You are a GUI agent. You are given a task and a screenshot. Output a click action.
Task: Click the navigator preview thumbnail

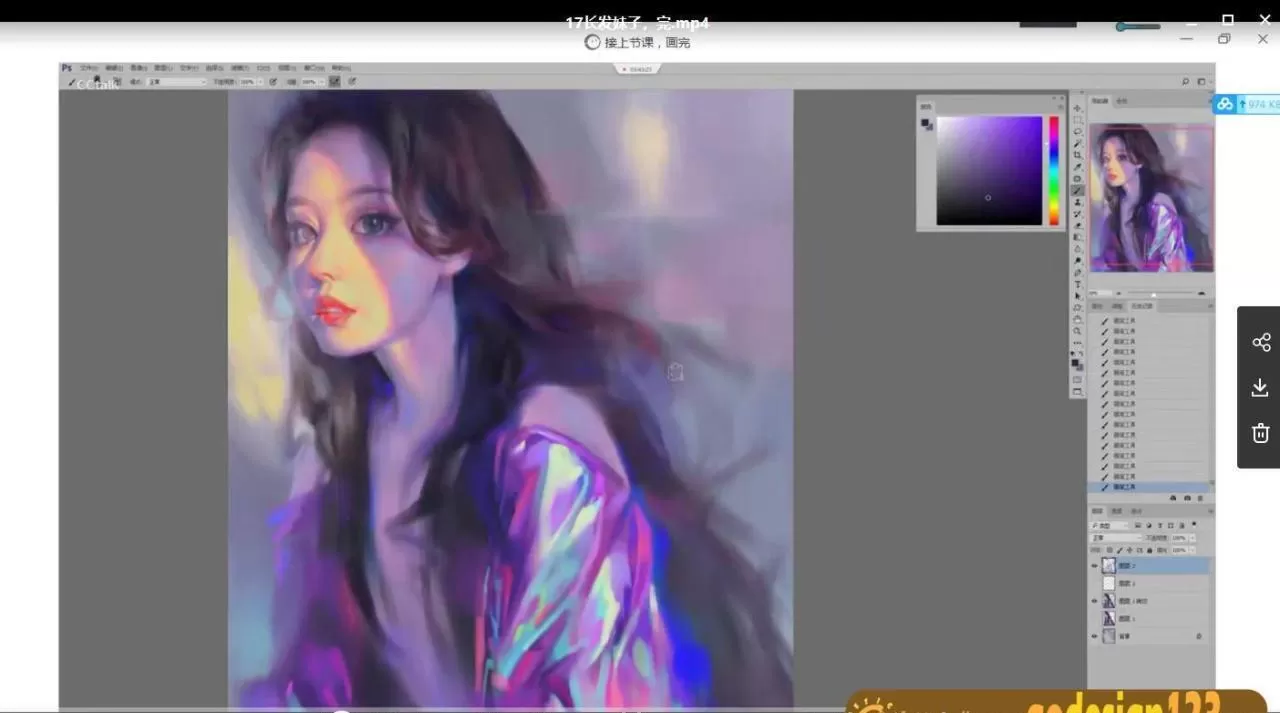click(x=1151, y=197)
